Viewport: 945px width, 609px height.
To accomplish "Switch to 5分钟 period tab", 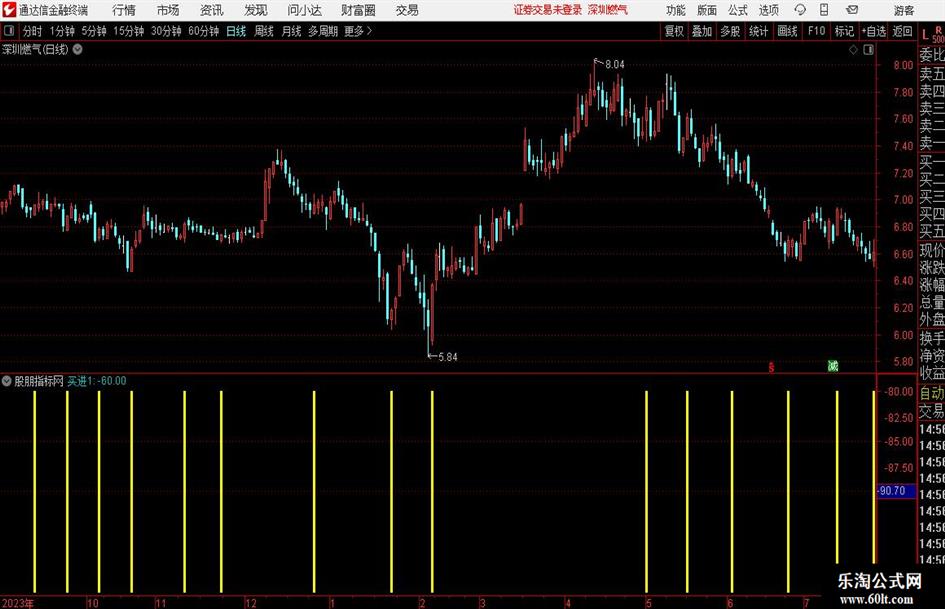I will (94, 31).
